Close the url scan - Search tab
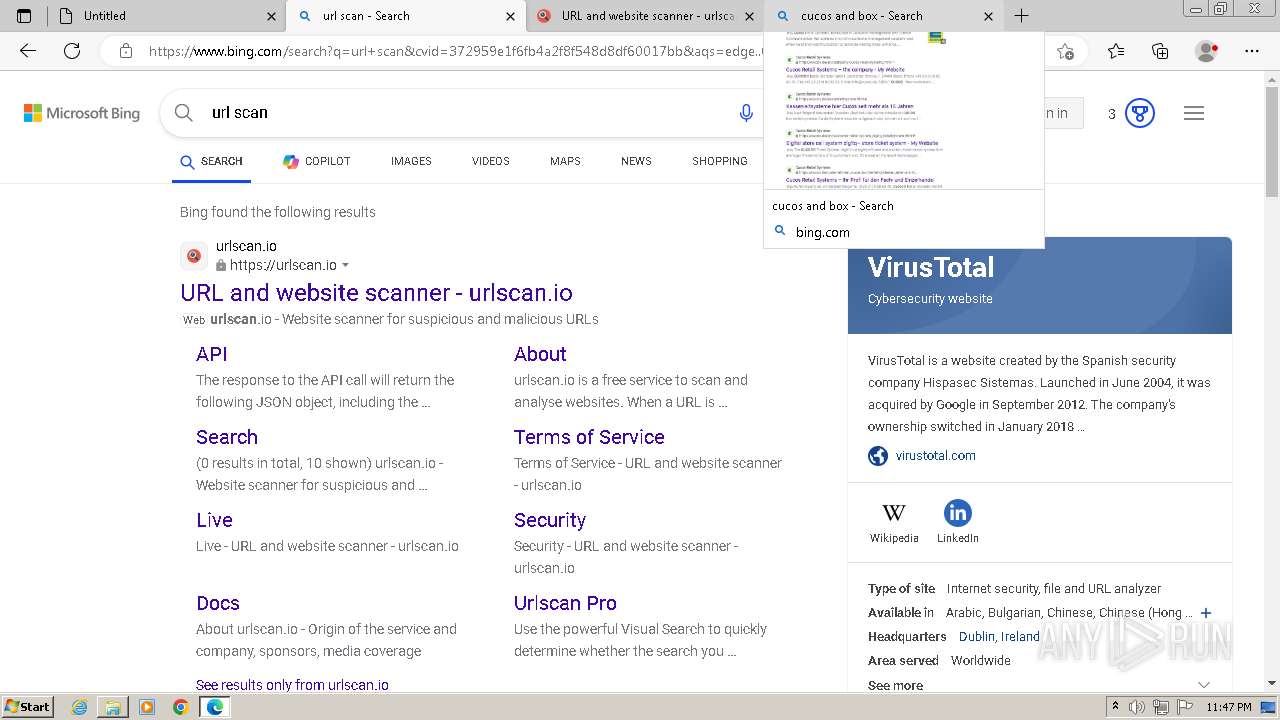This screenshot has height=720, width=1280. (x=510, y=16)
